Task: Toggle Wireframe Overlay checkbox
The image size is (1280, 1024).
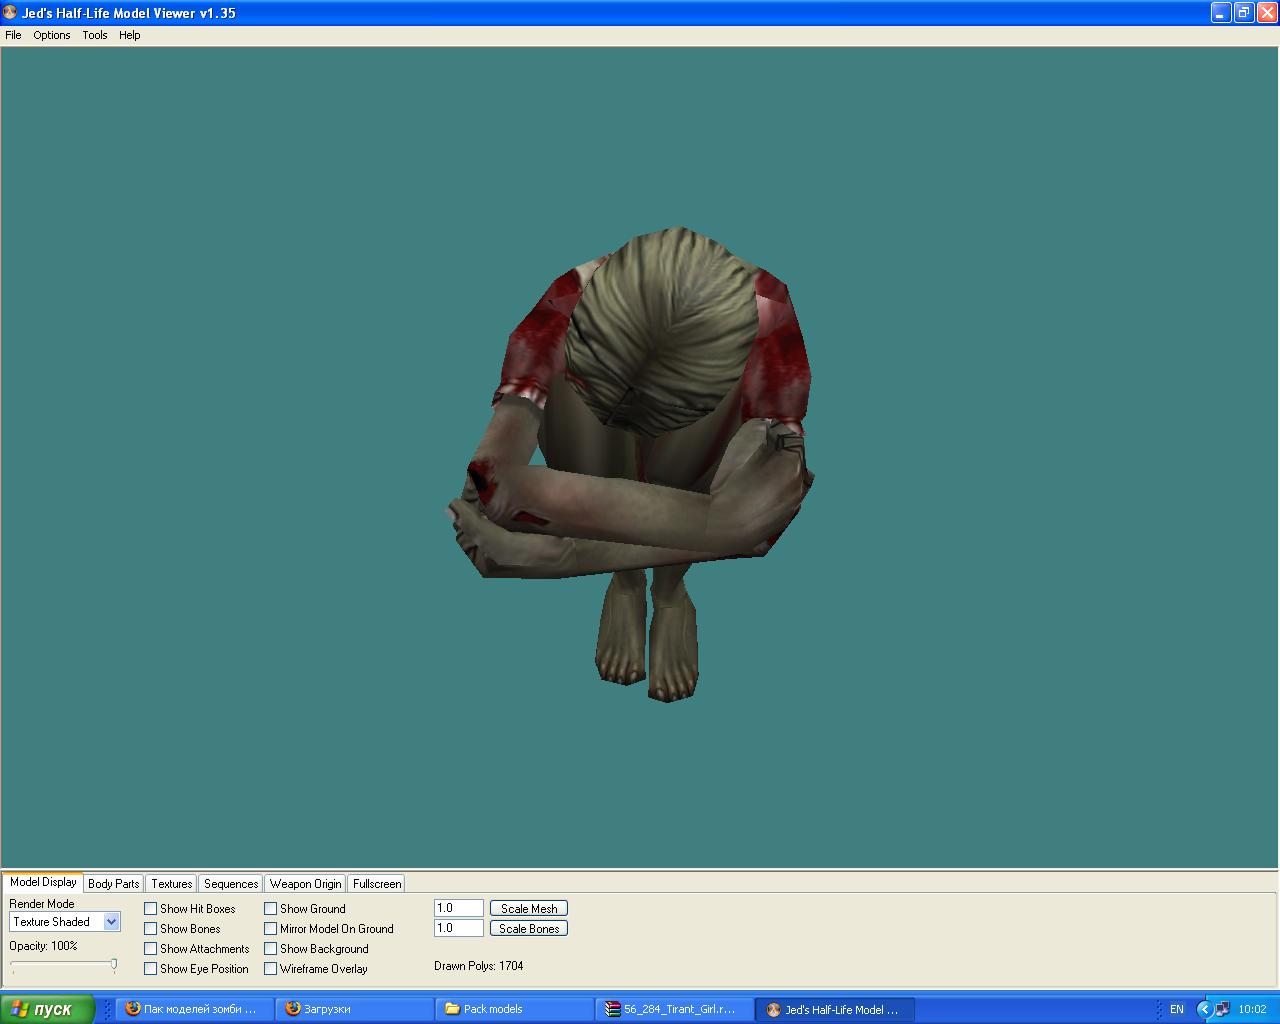Action: tap(271, 969)
